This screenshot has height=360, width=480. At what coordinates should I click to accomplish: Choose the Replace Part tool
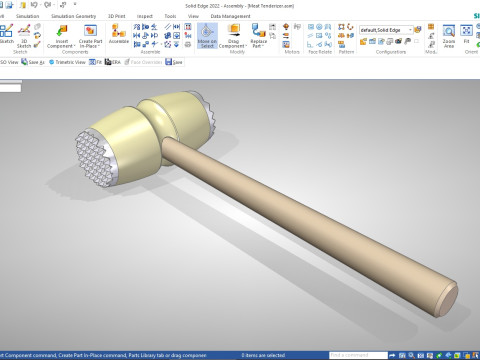click(258, 36)
